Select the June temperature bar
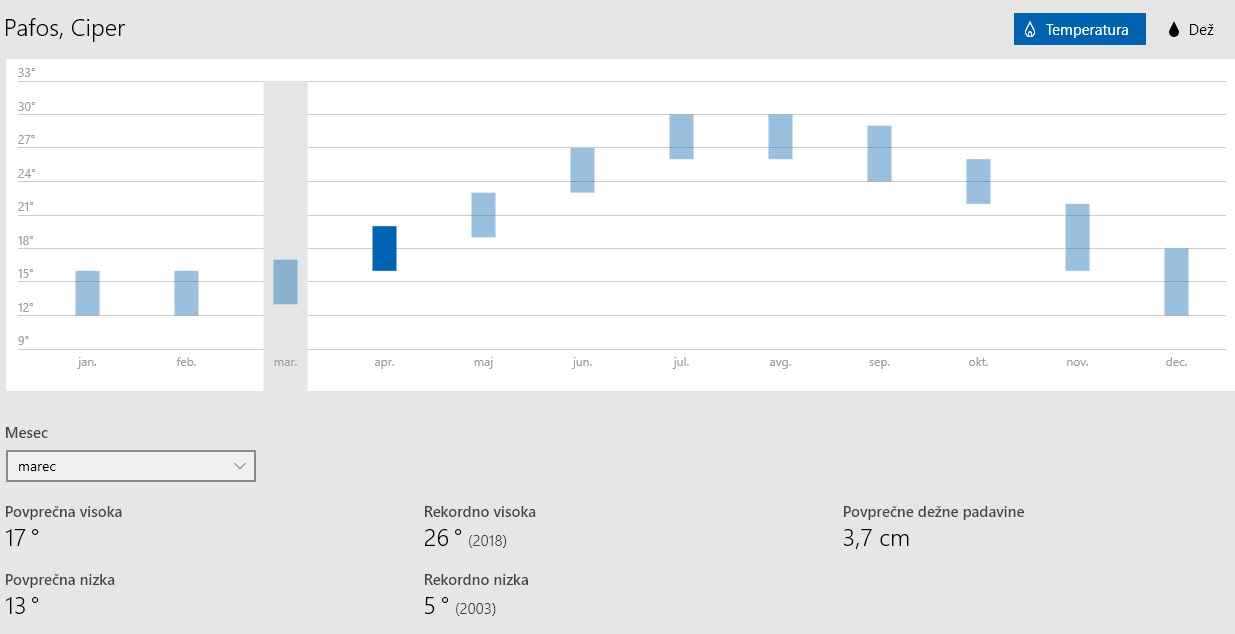This screenshot has width=1235, height=634. click(x=582, y=170)
